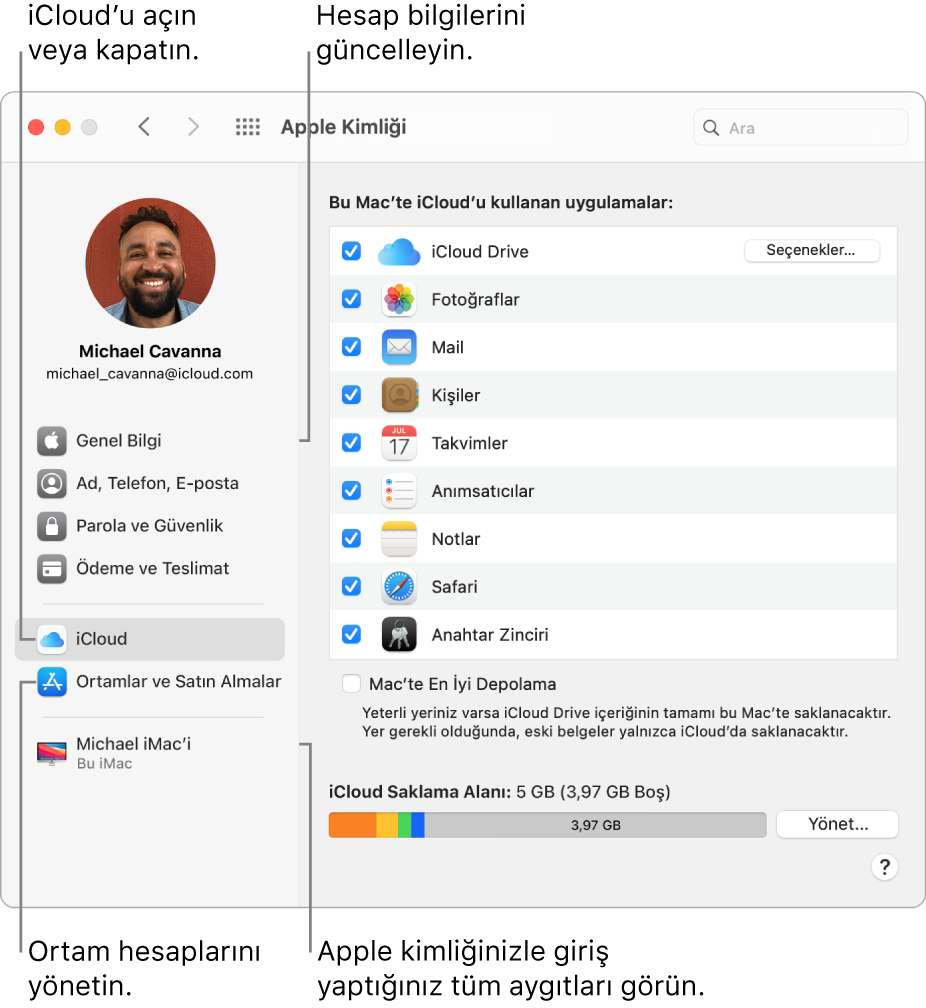Click the Fotoğraflar app icon
The image size is (926, 1008).
coord(399,299)
